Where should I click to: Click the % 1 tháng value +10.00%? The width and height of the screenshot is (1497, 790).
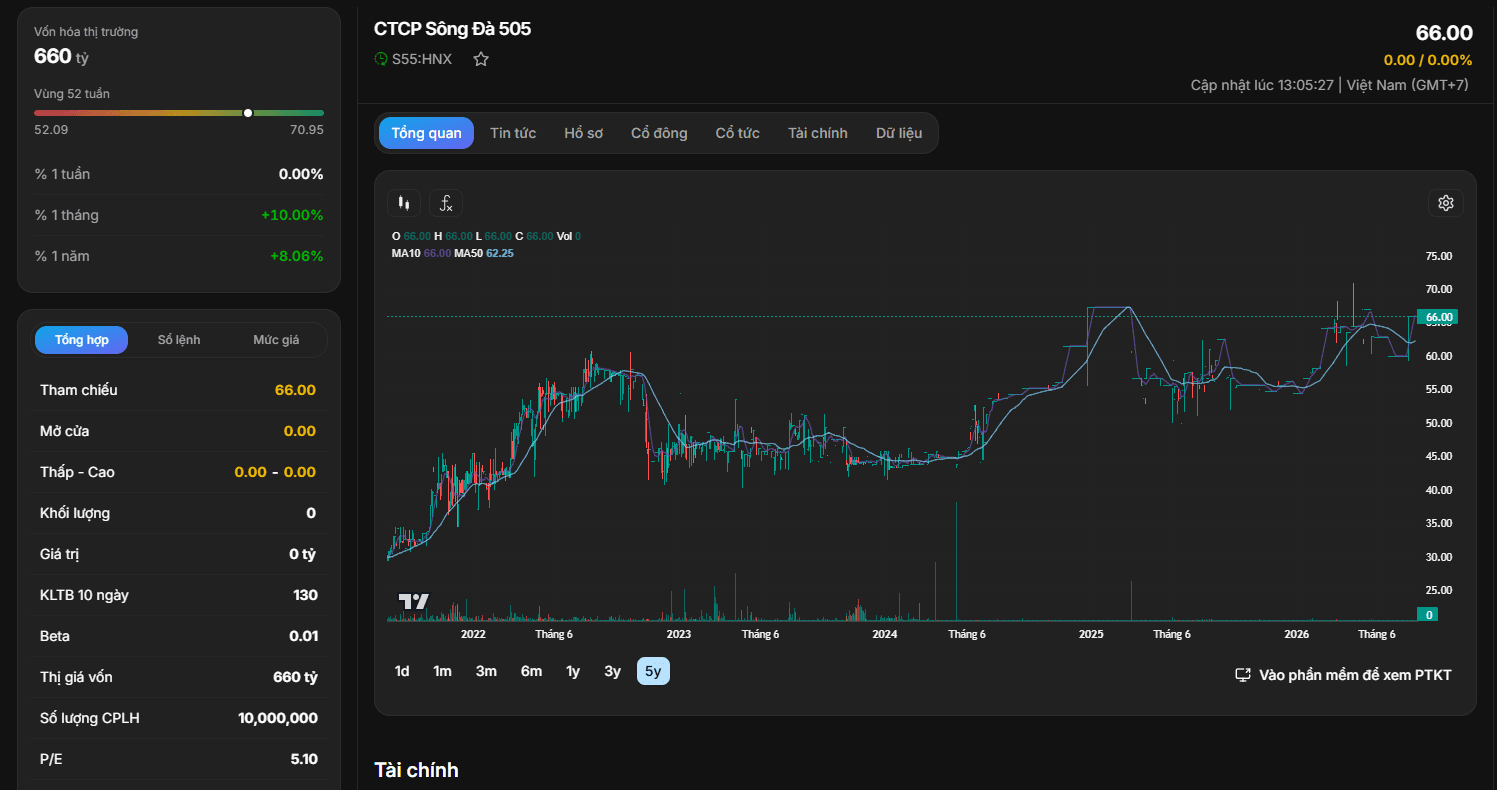[292, 215]
